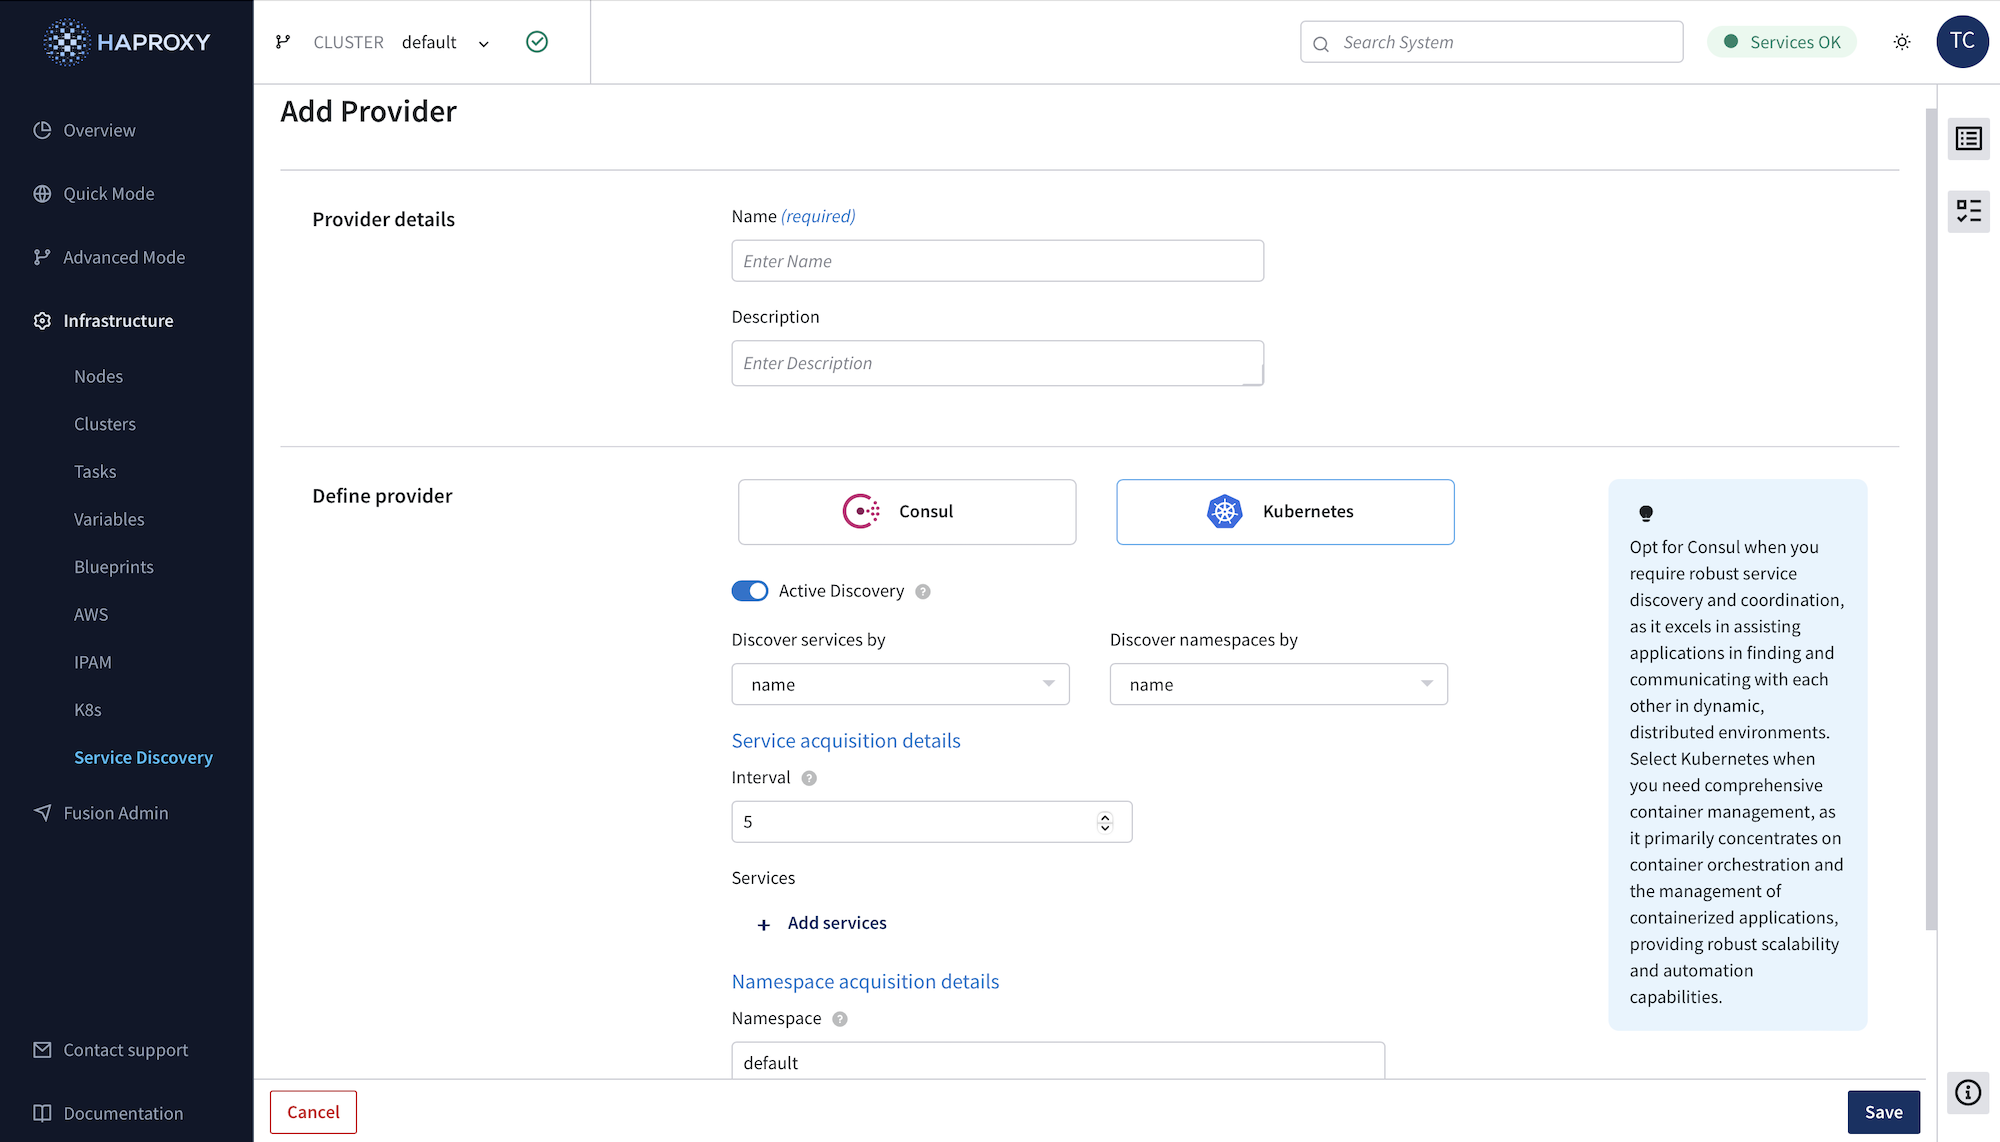The height and width of the screenshot is (1142, 2000).
Task: Open Documentation link
Action: (x=123, y=1113)
